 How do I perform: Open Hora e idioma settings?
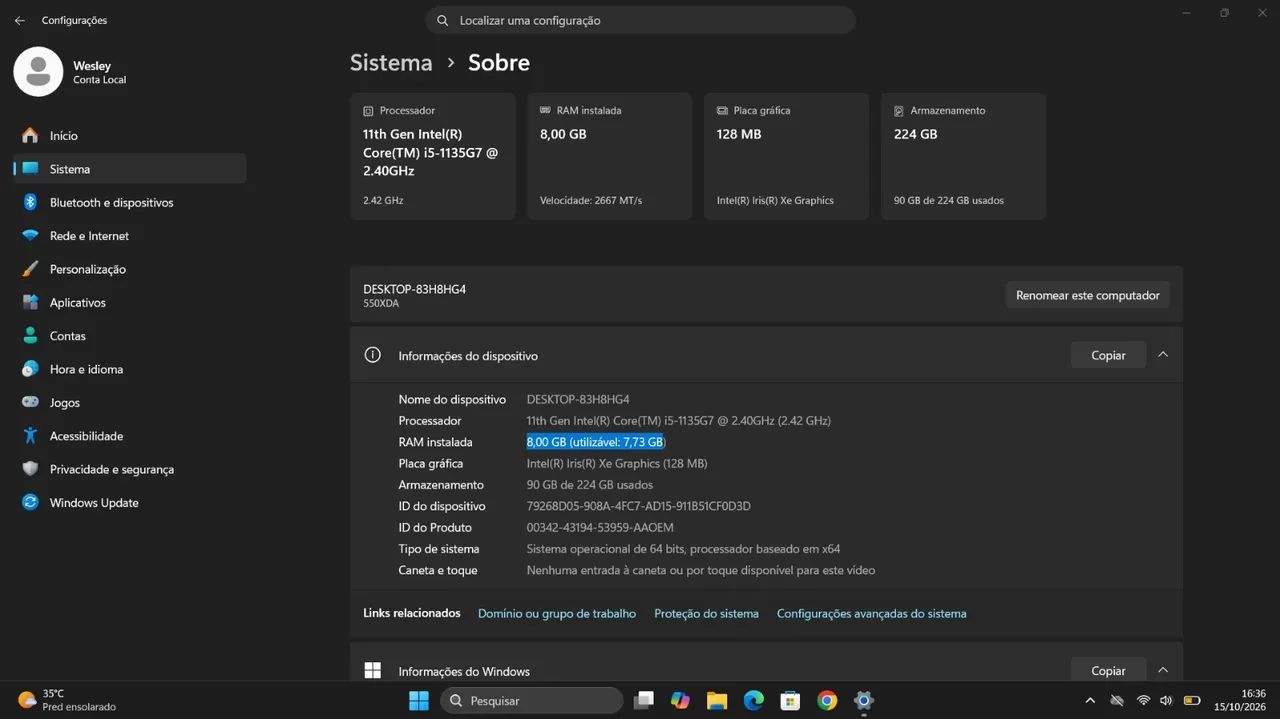(130, 369)
